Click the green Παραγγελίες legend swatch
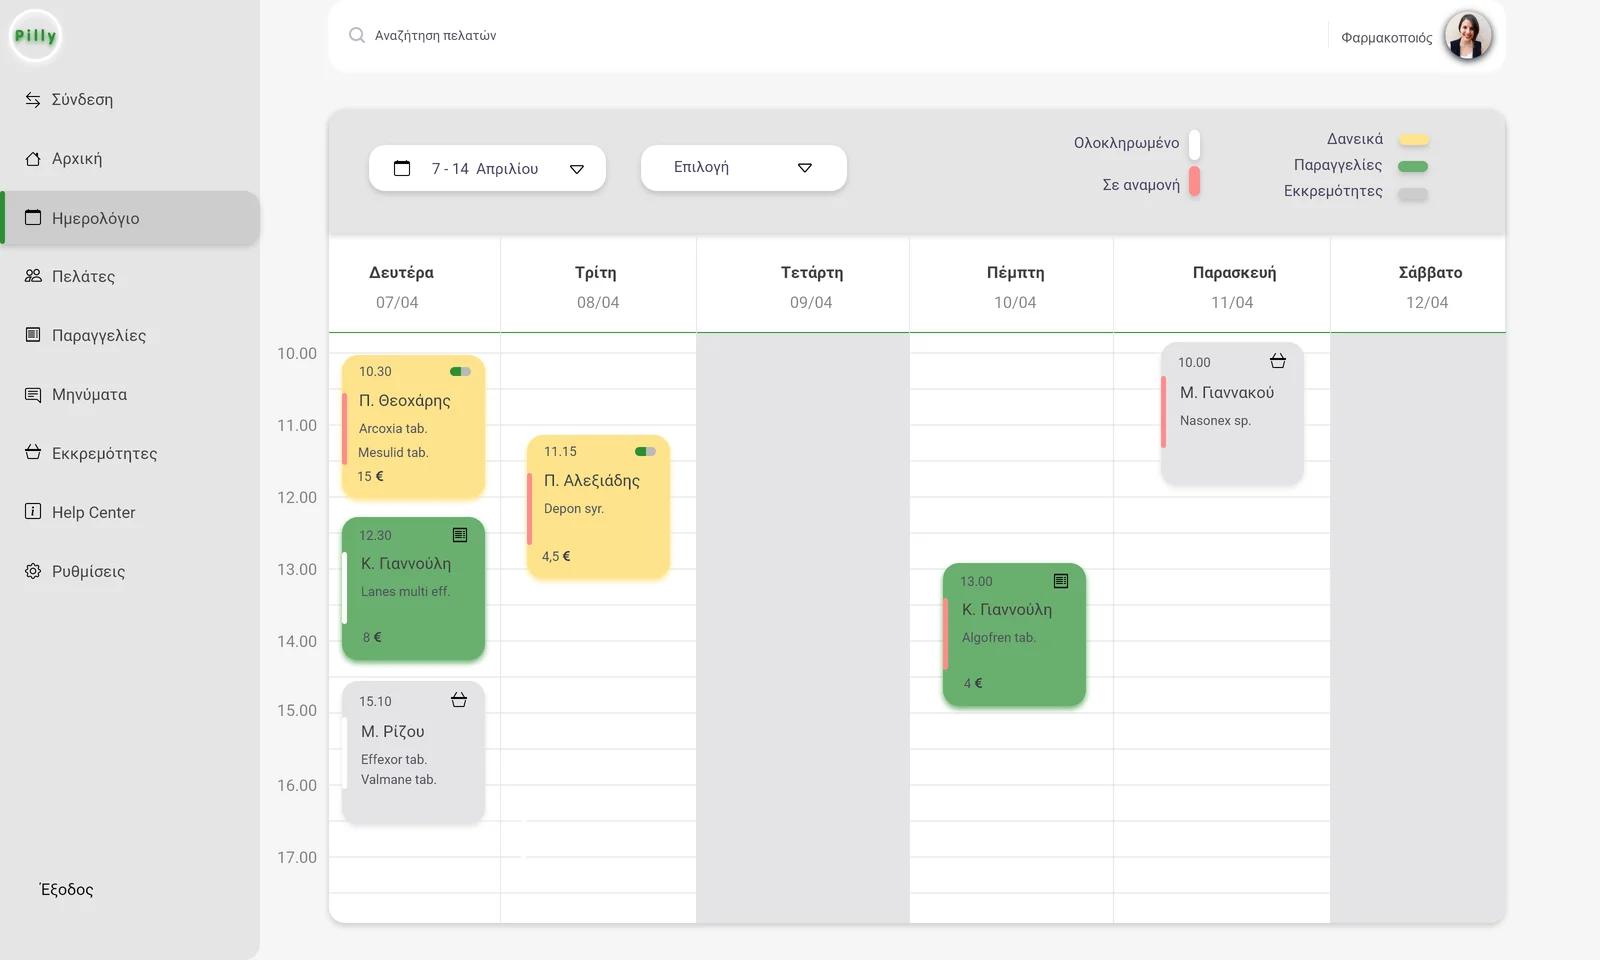 point(1413,166)
